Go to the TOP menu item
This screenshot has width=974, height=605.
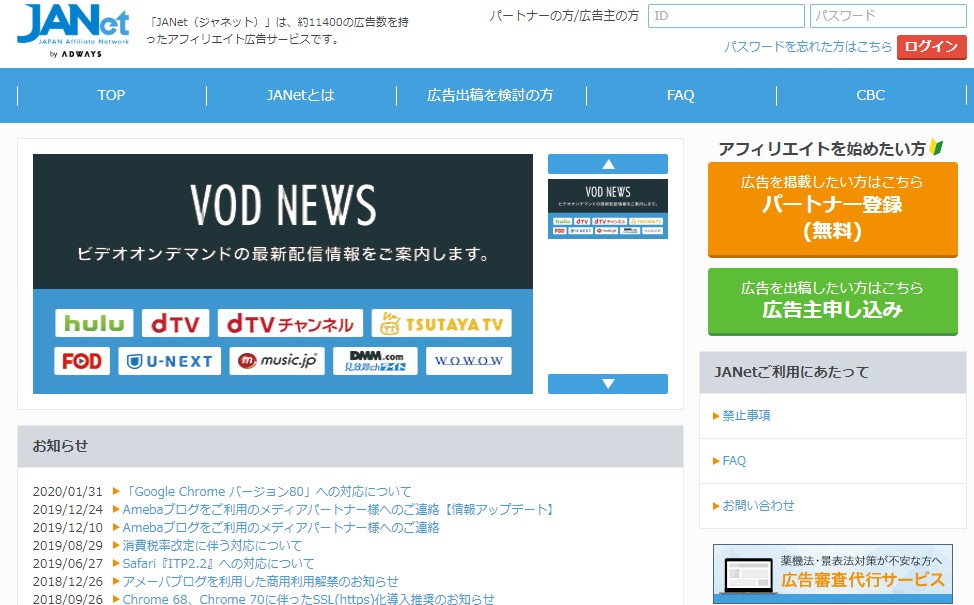point(111,95)
